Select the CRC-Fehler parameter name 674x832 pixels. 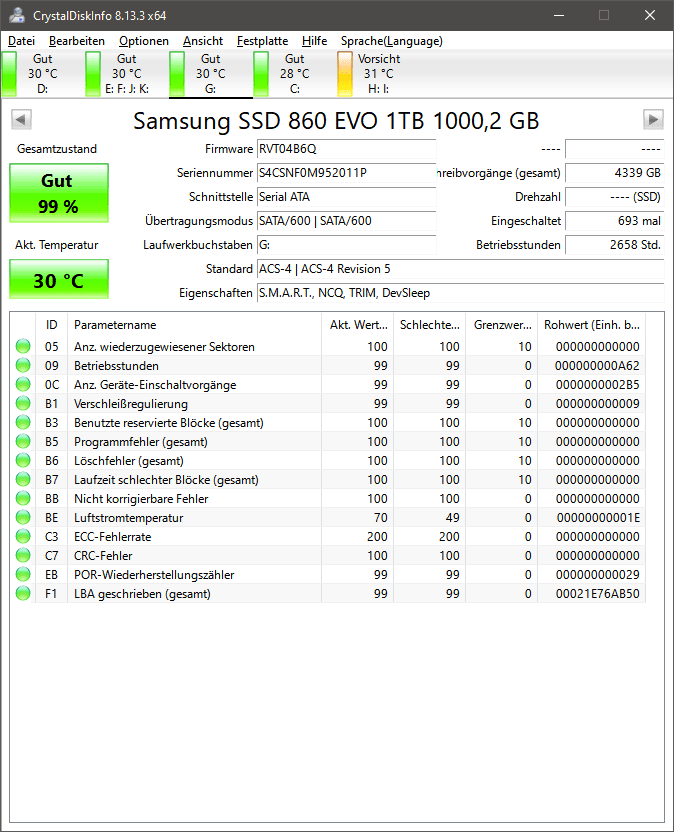coord(103,556)
